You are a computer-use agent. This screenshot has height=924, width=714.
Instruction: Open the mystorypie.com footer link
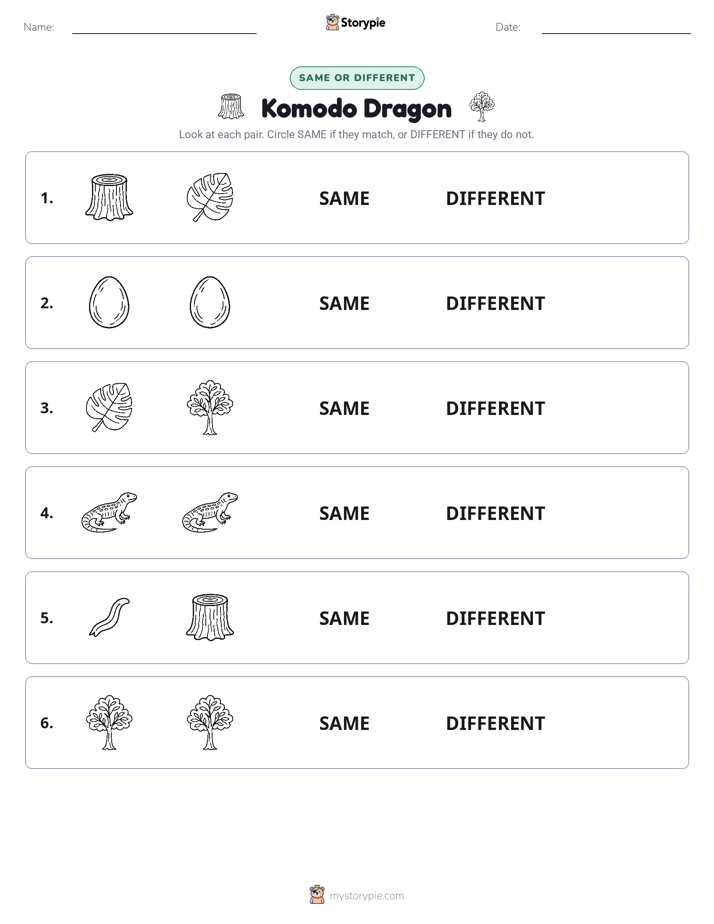pyautogui.click(x=366, y=896)
